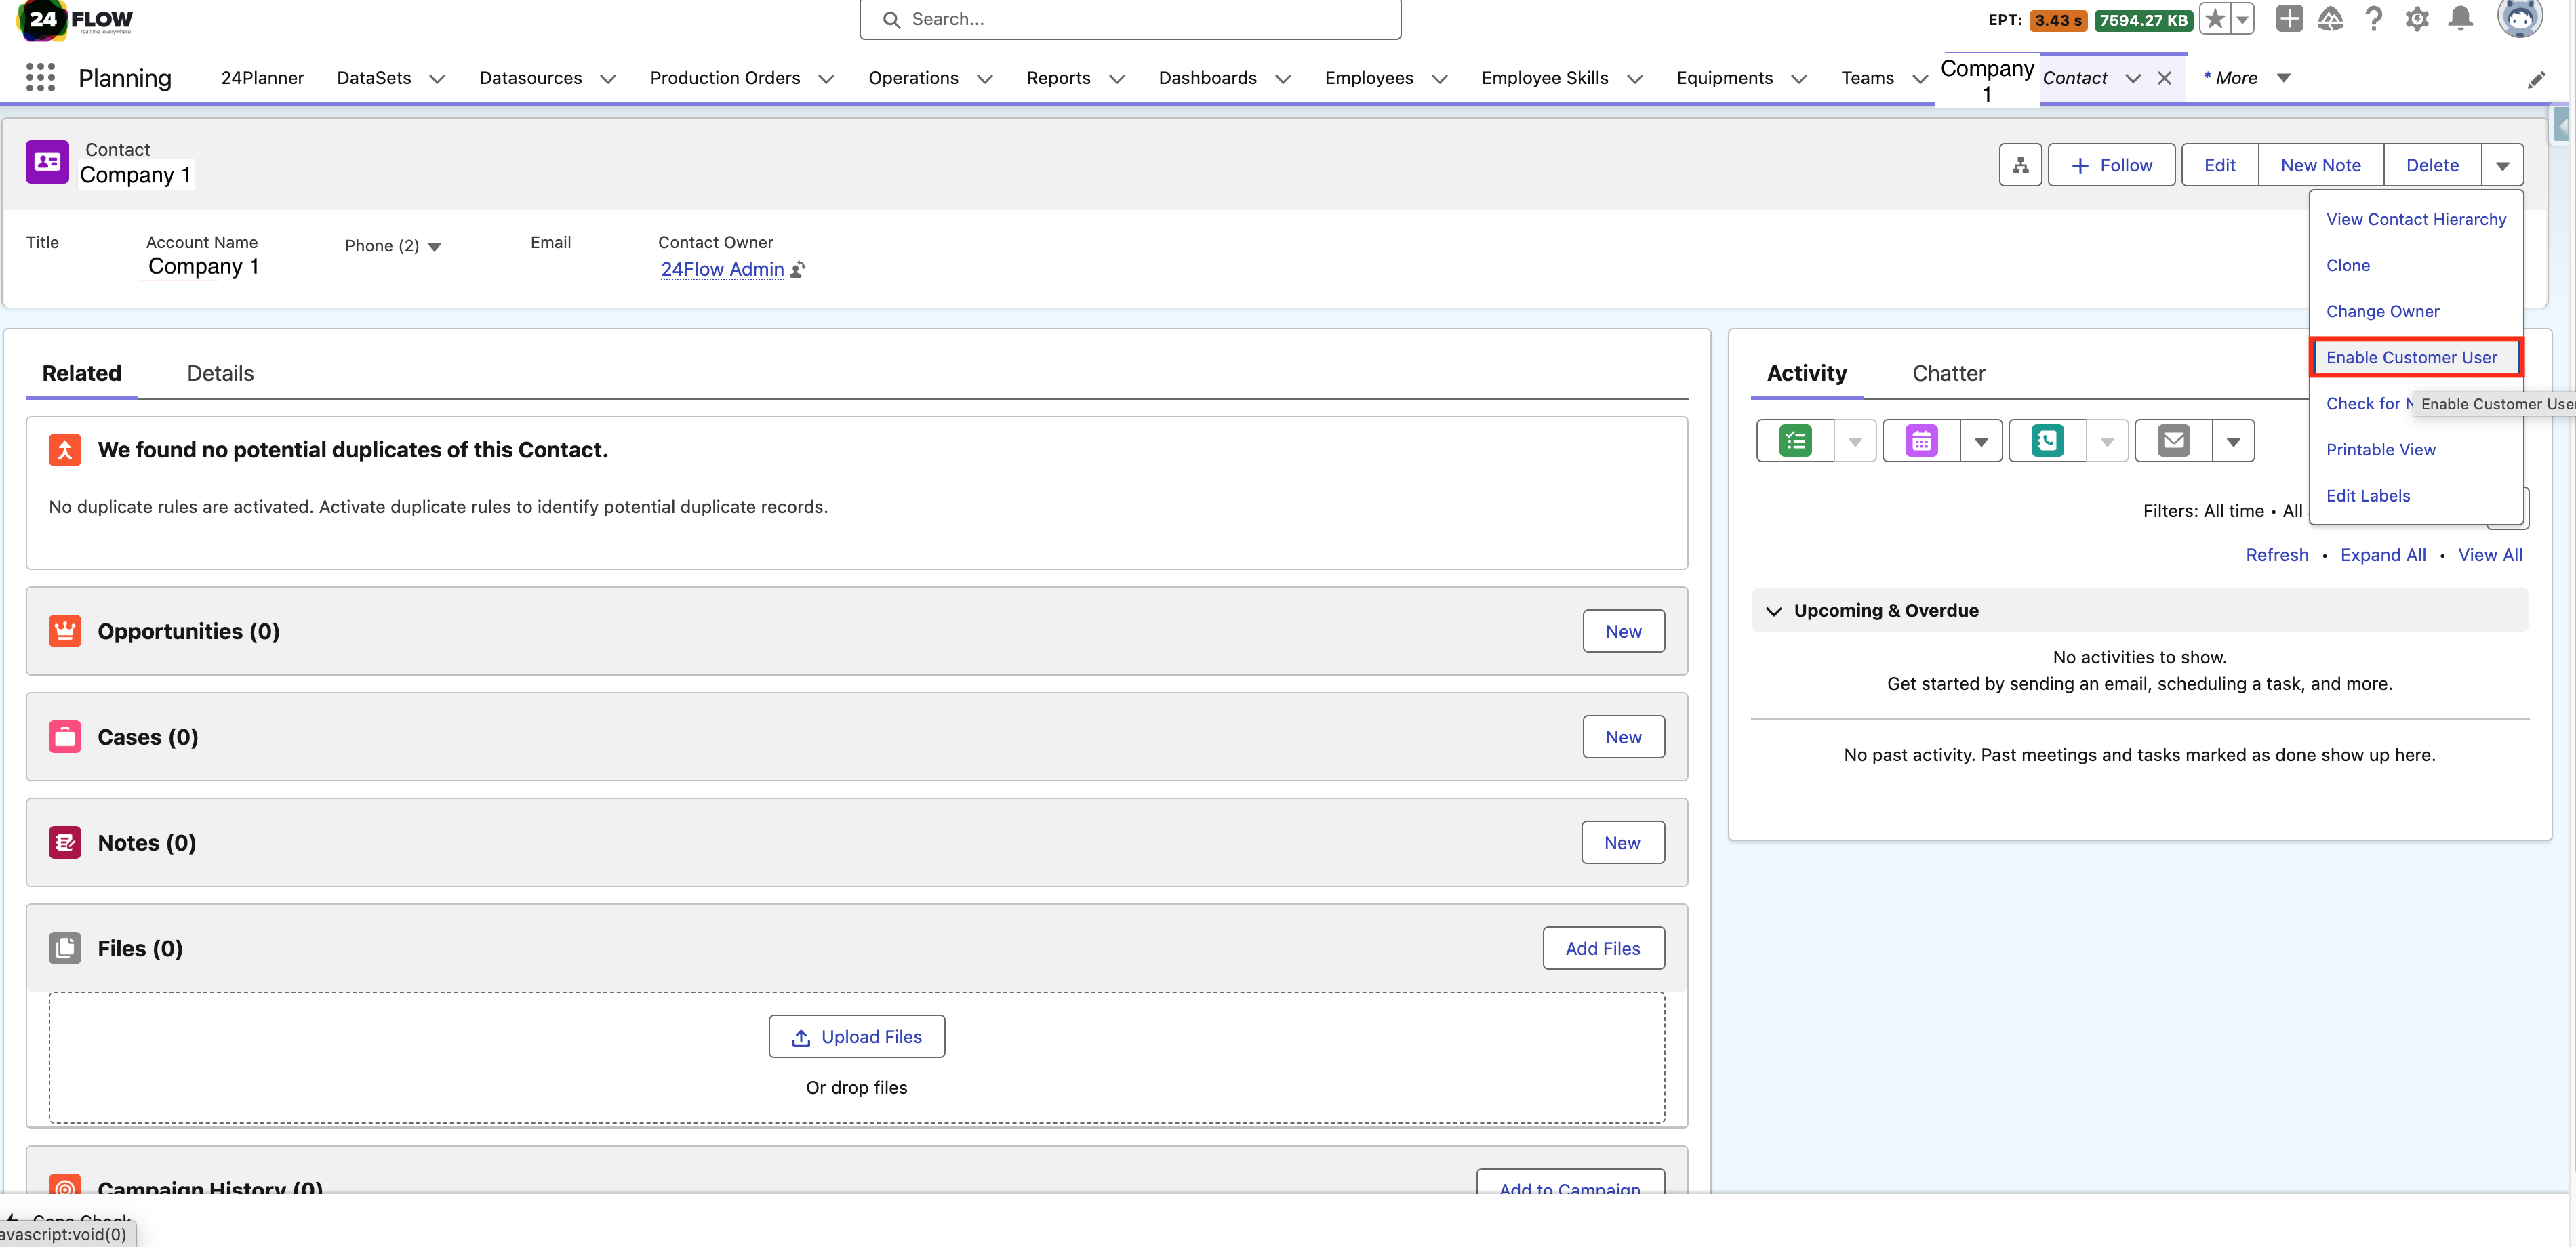The image size is (2576, 1247).
Task: Open Contact Hierarchy via the hierarchy icon
Action: (2020, 164)
